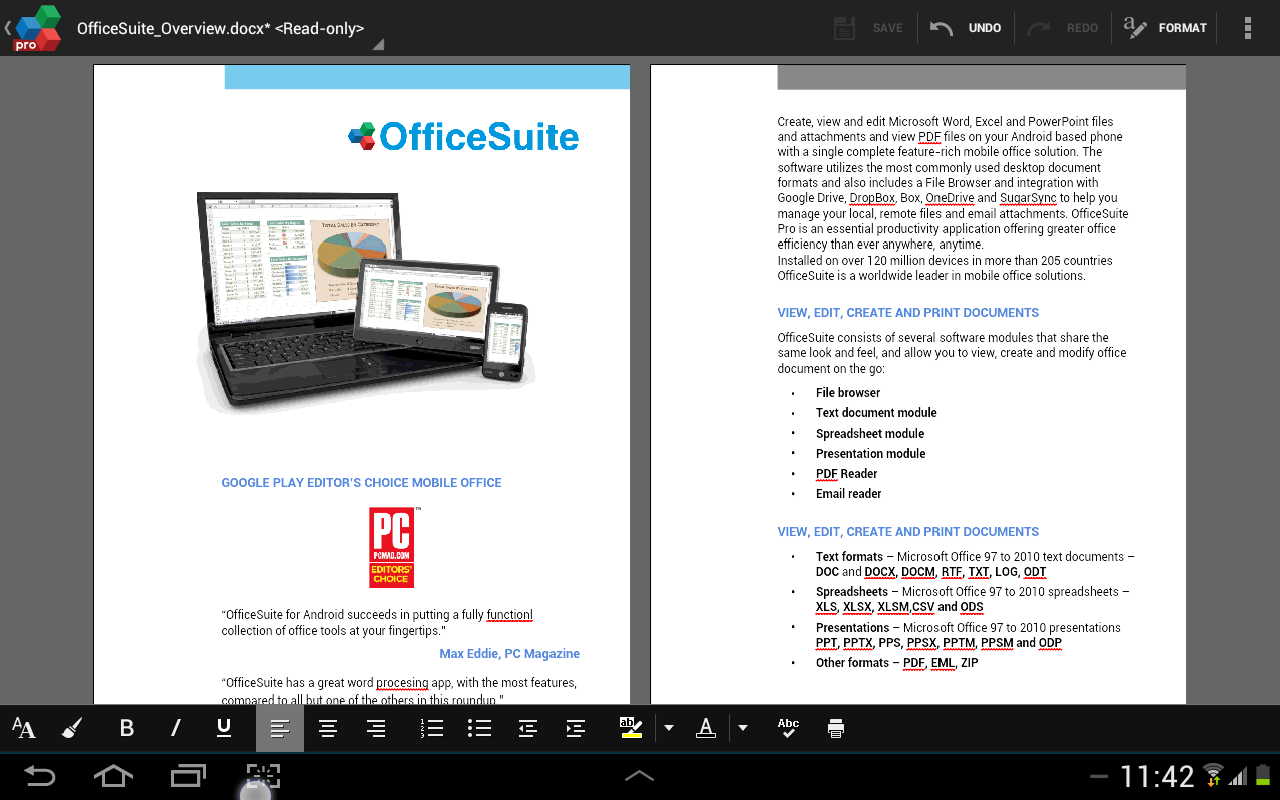Apply text highlight color
The height and width of the screenshot is (800, 1280).
631,728
